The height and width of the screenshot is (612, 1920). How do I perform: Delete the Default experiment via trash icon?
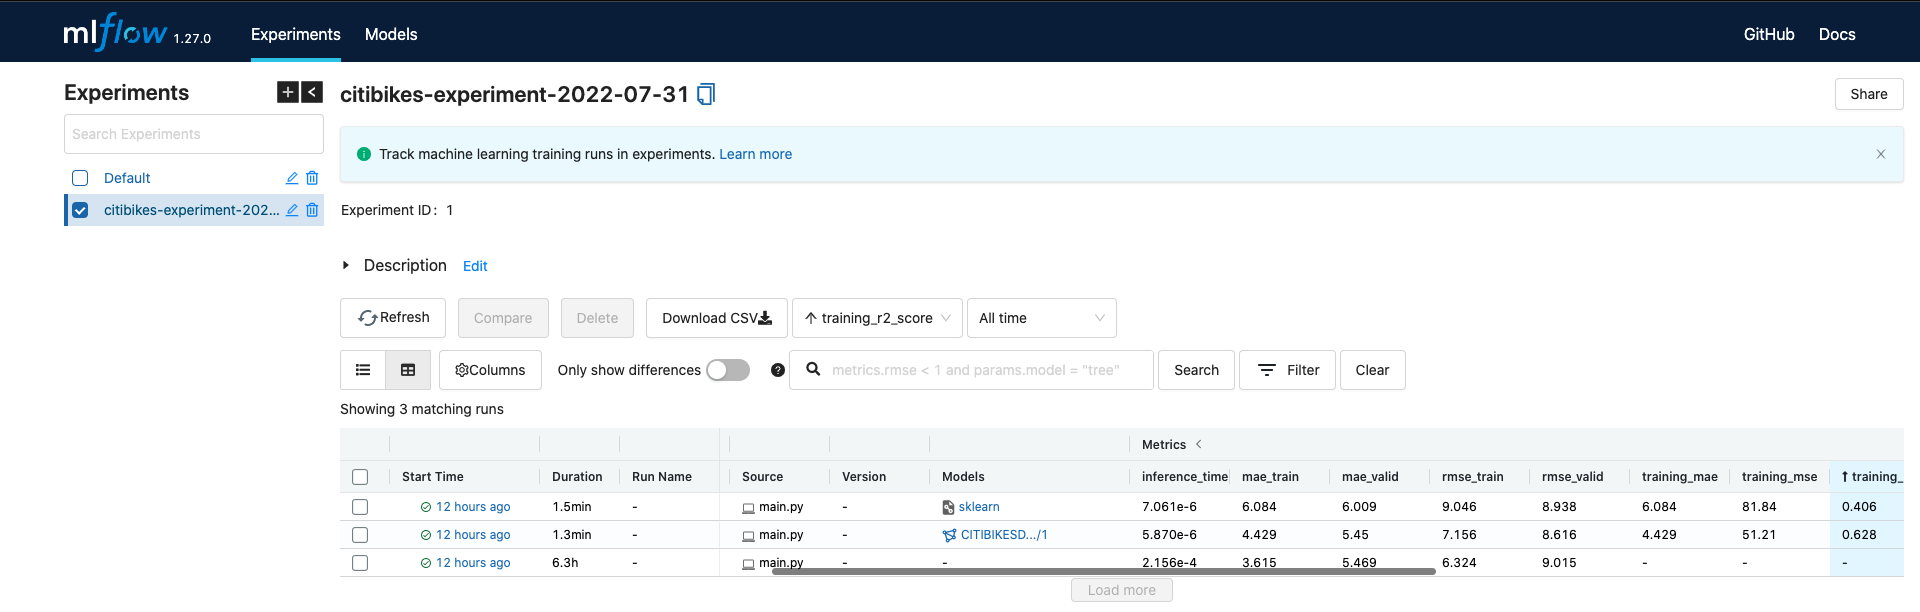312,178
